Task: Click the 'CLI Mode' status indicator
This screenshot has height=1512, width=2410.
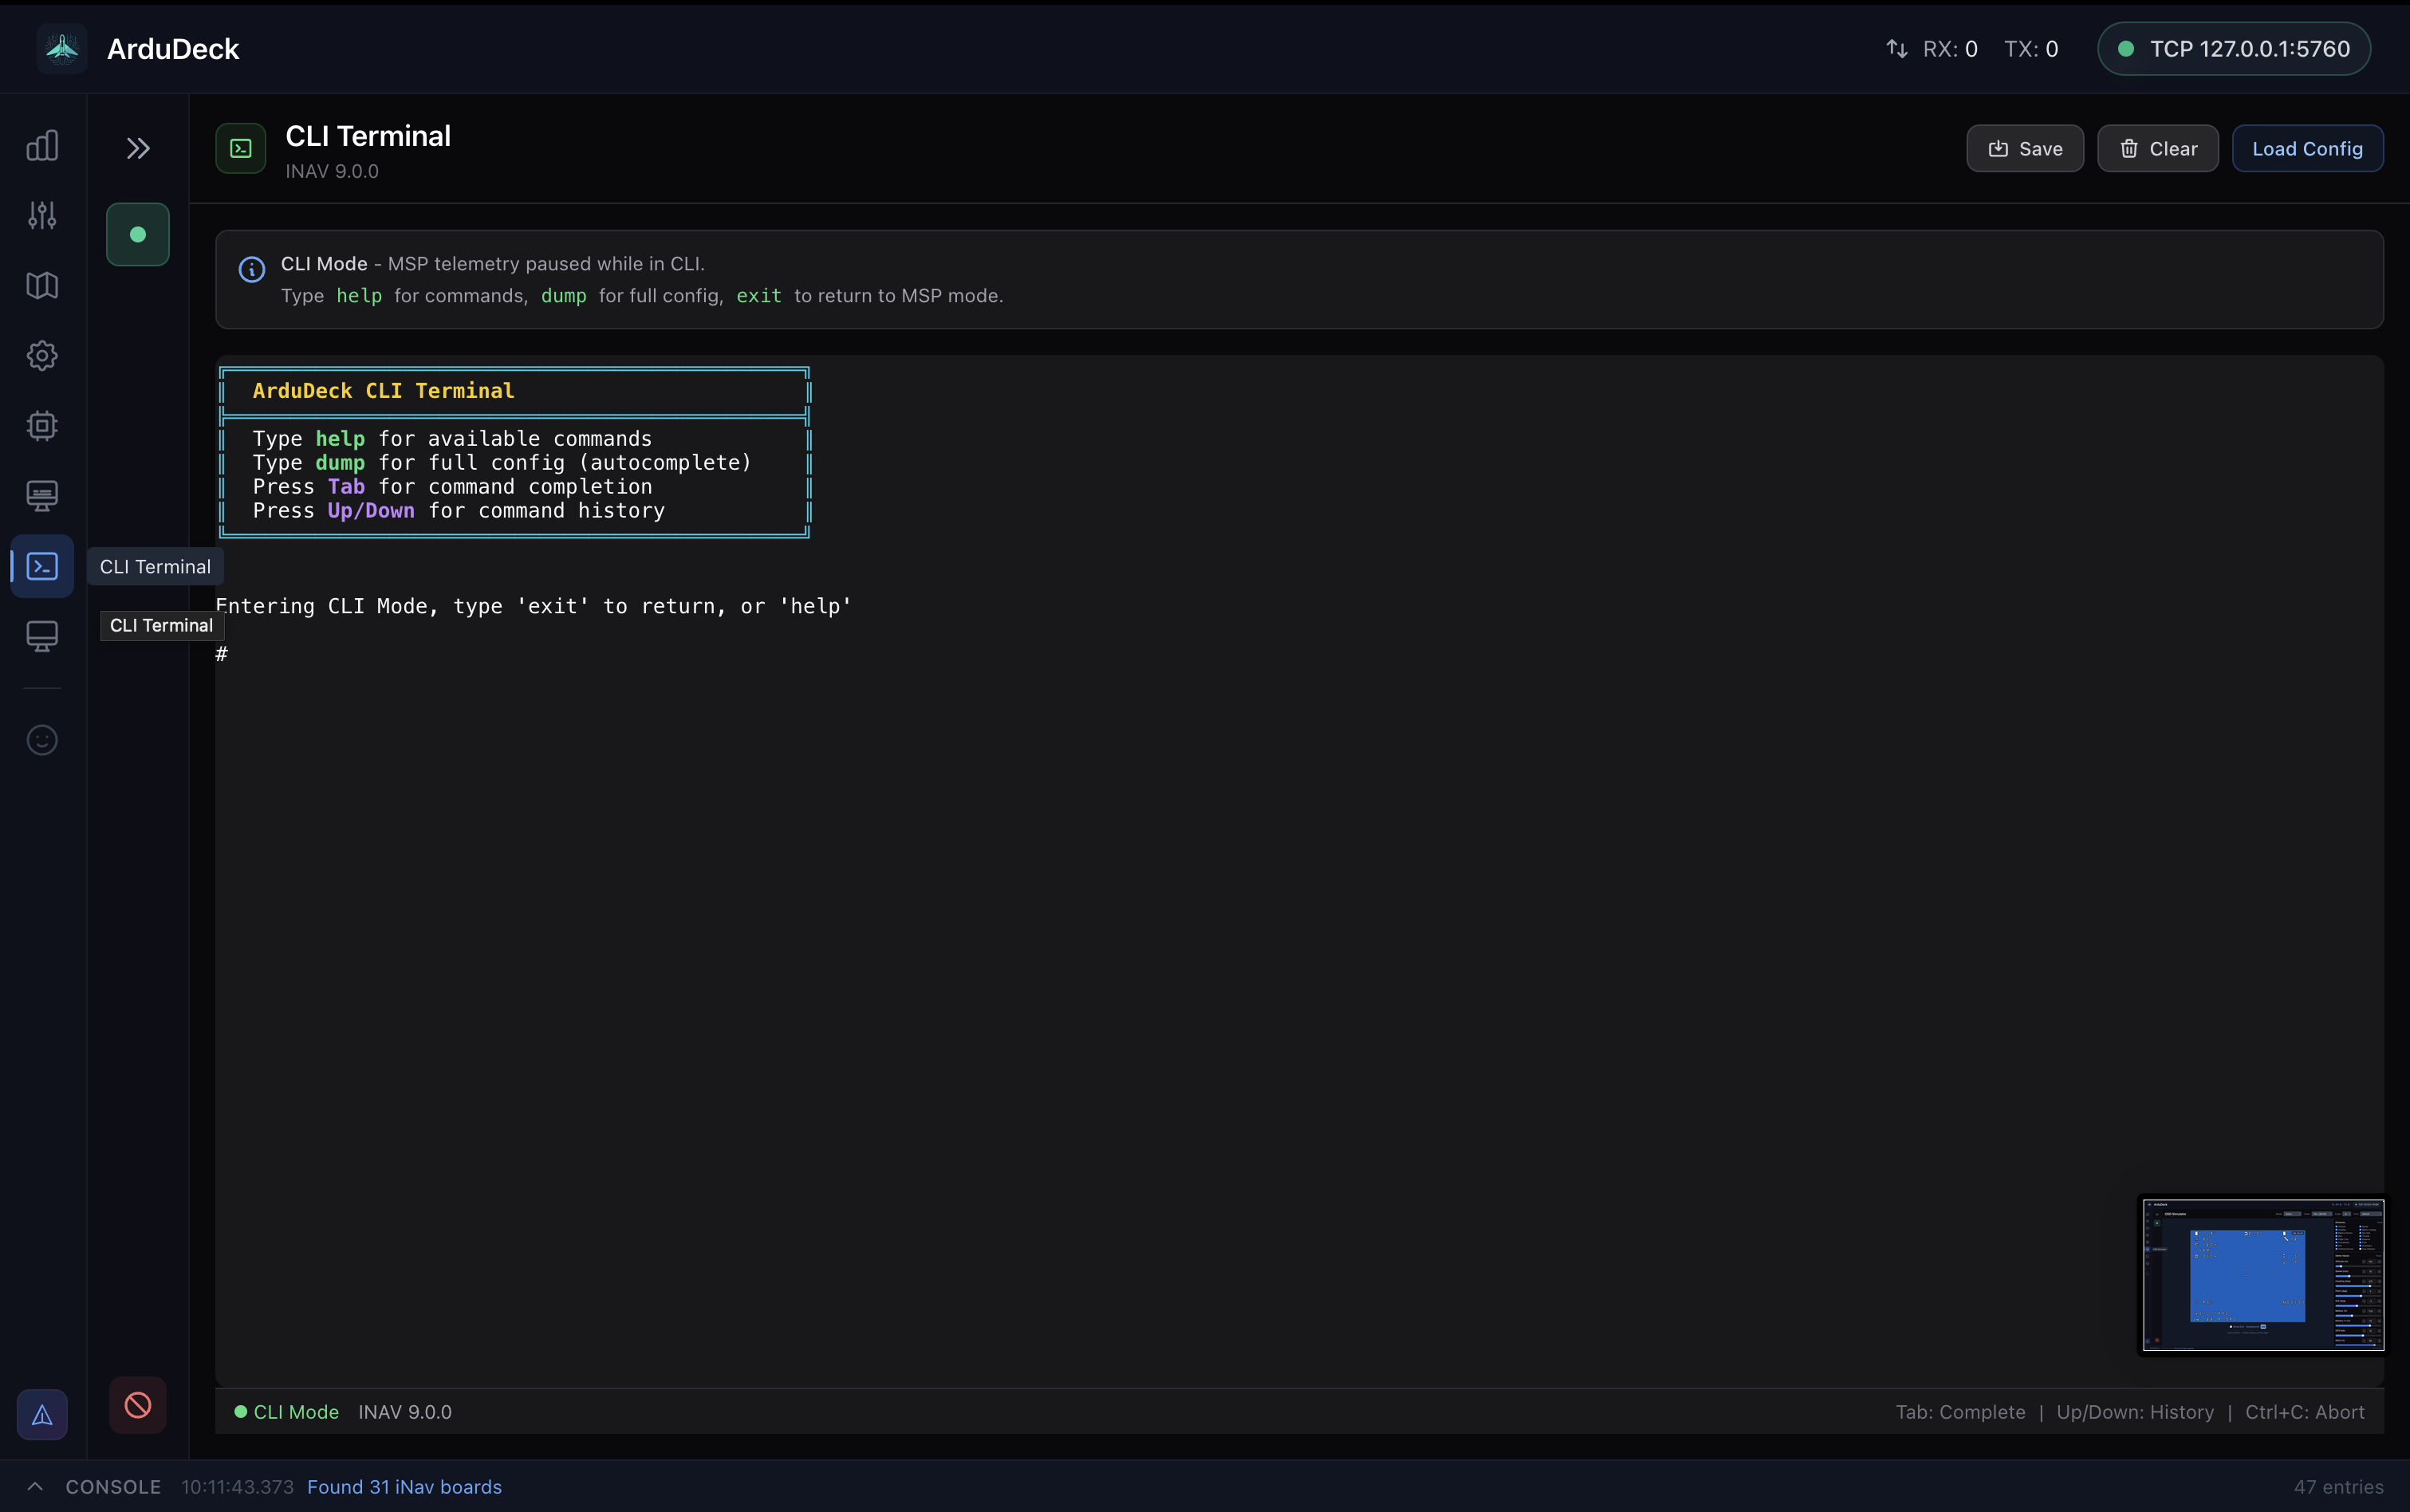Action: pos(287,1412)
